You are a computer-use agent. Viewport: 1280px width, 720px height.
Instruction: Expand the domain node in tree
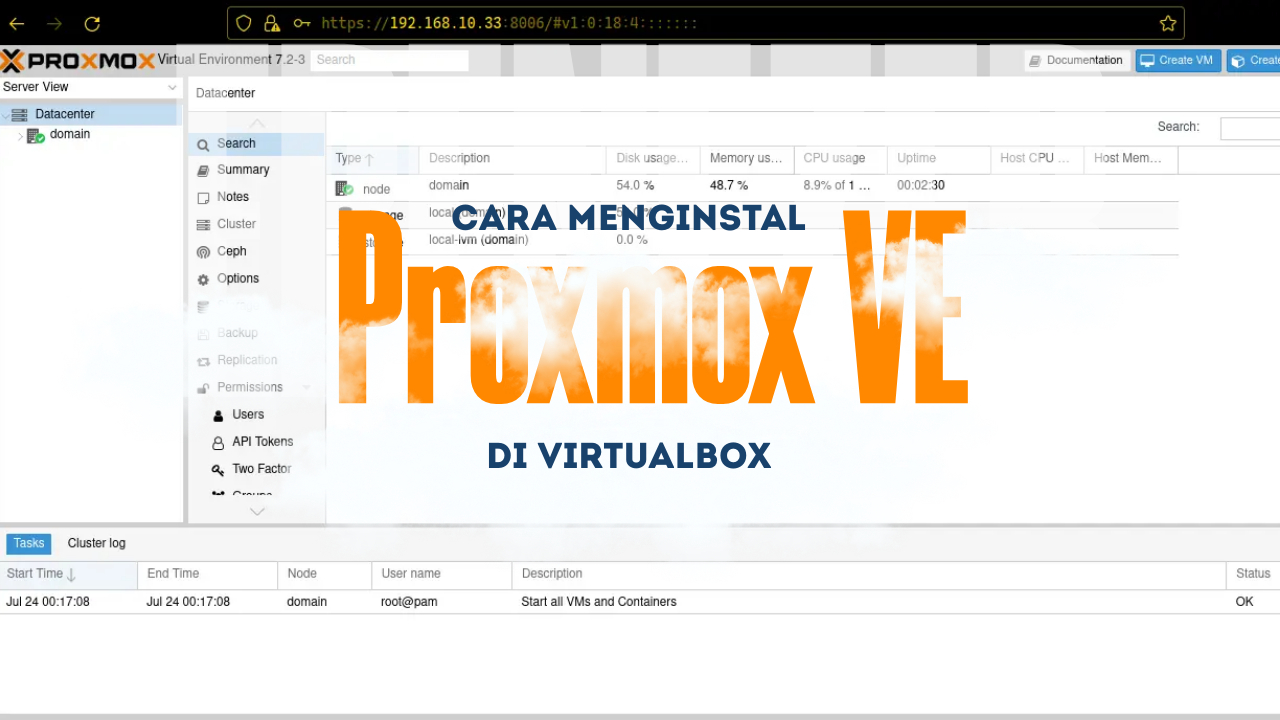[x=20, y=136]
